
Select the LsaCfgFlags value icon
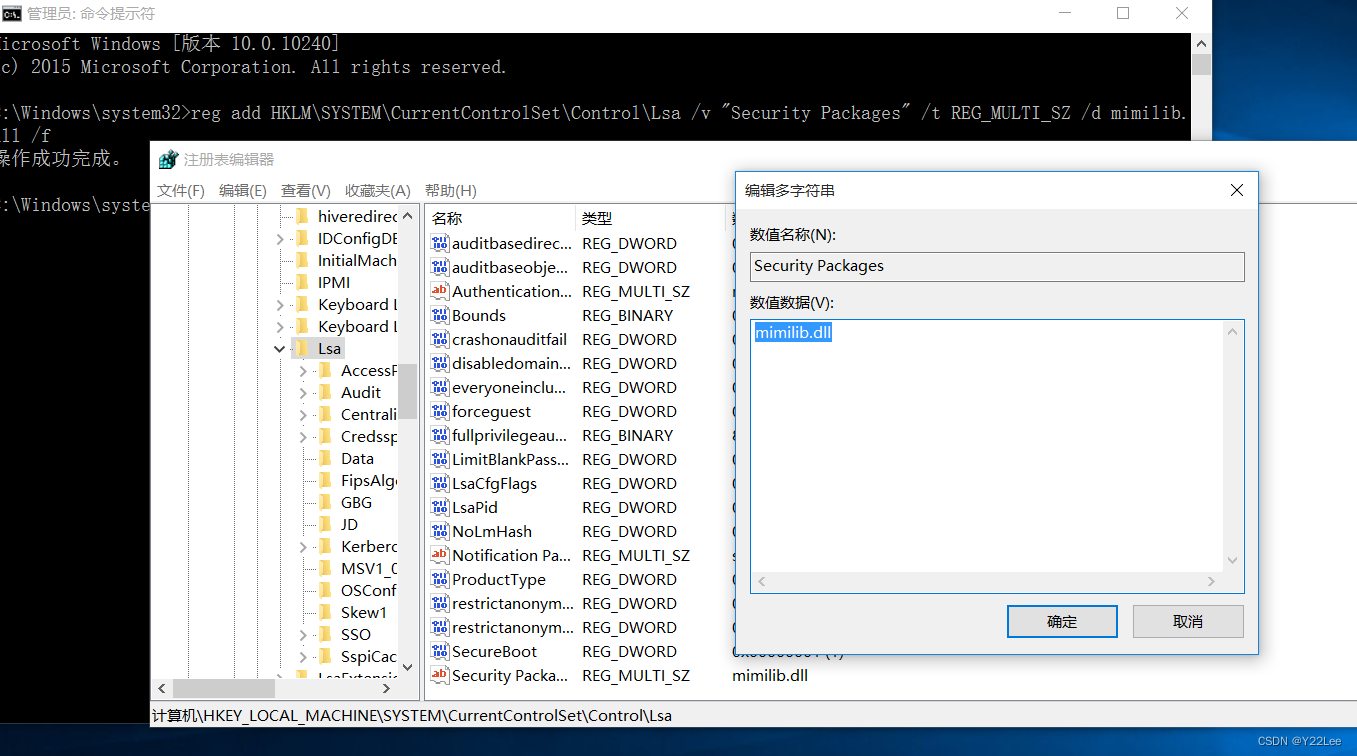440,483
